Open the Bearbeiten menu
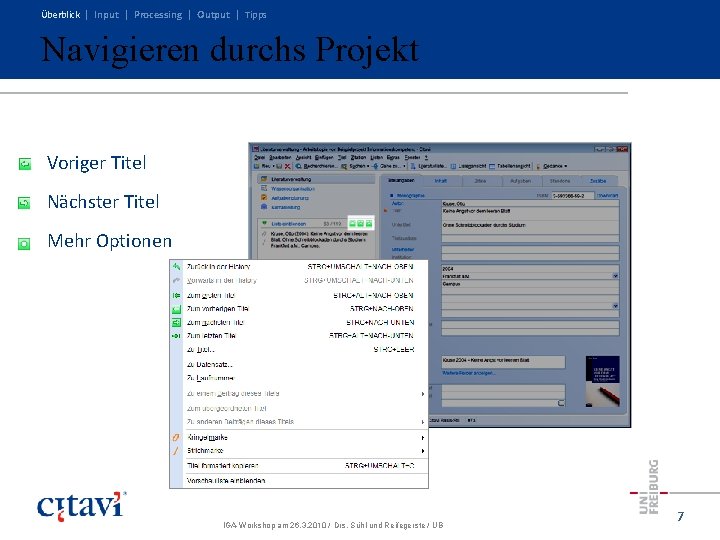720x540 pixels. 280,158
